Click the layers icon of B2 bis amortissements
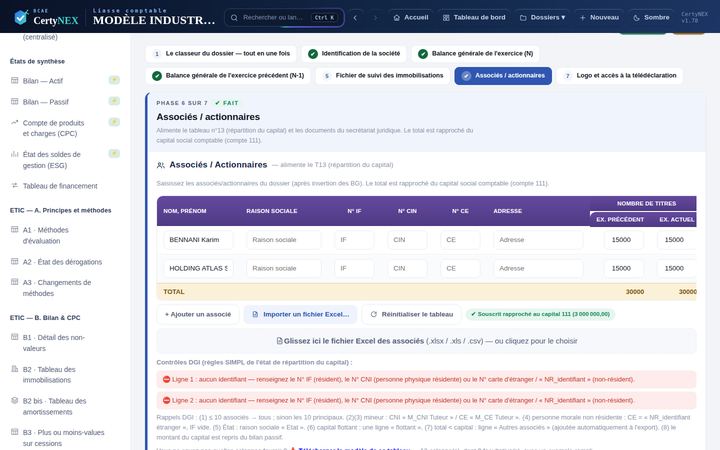 [15, 400]
